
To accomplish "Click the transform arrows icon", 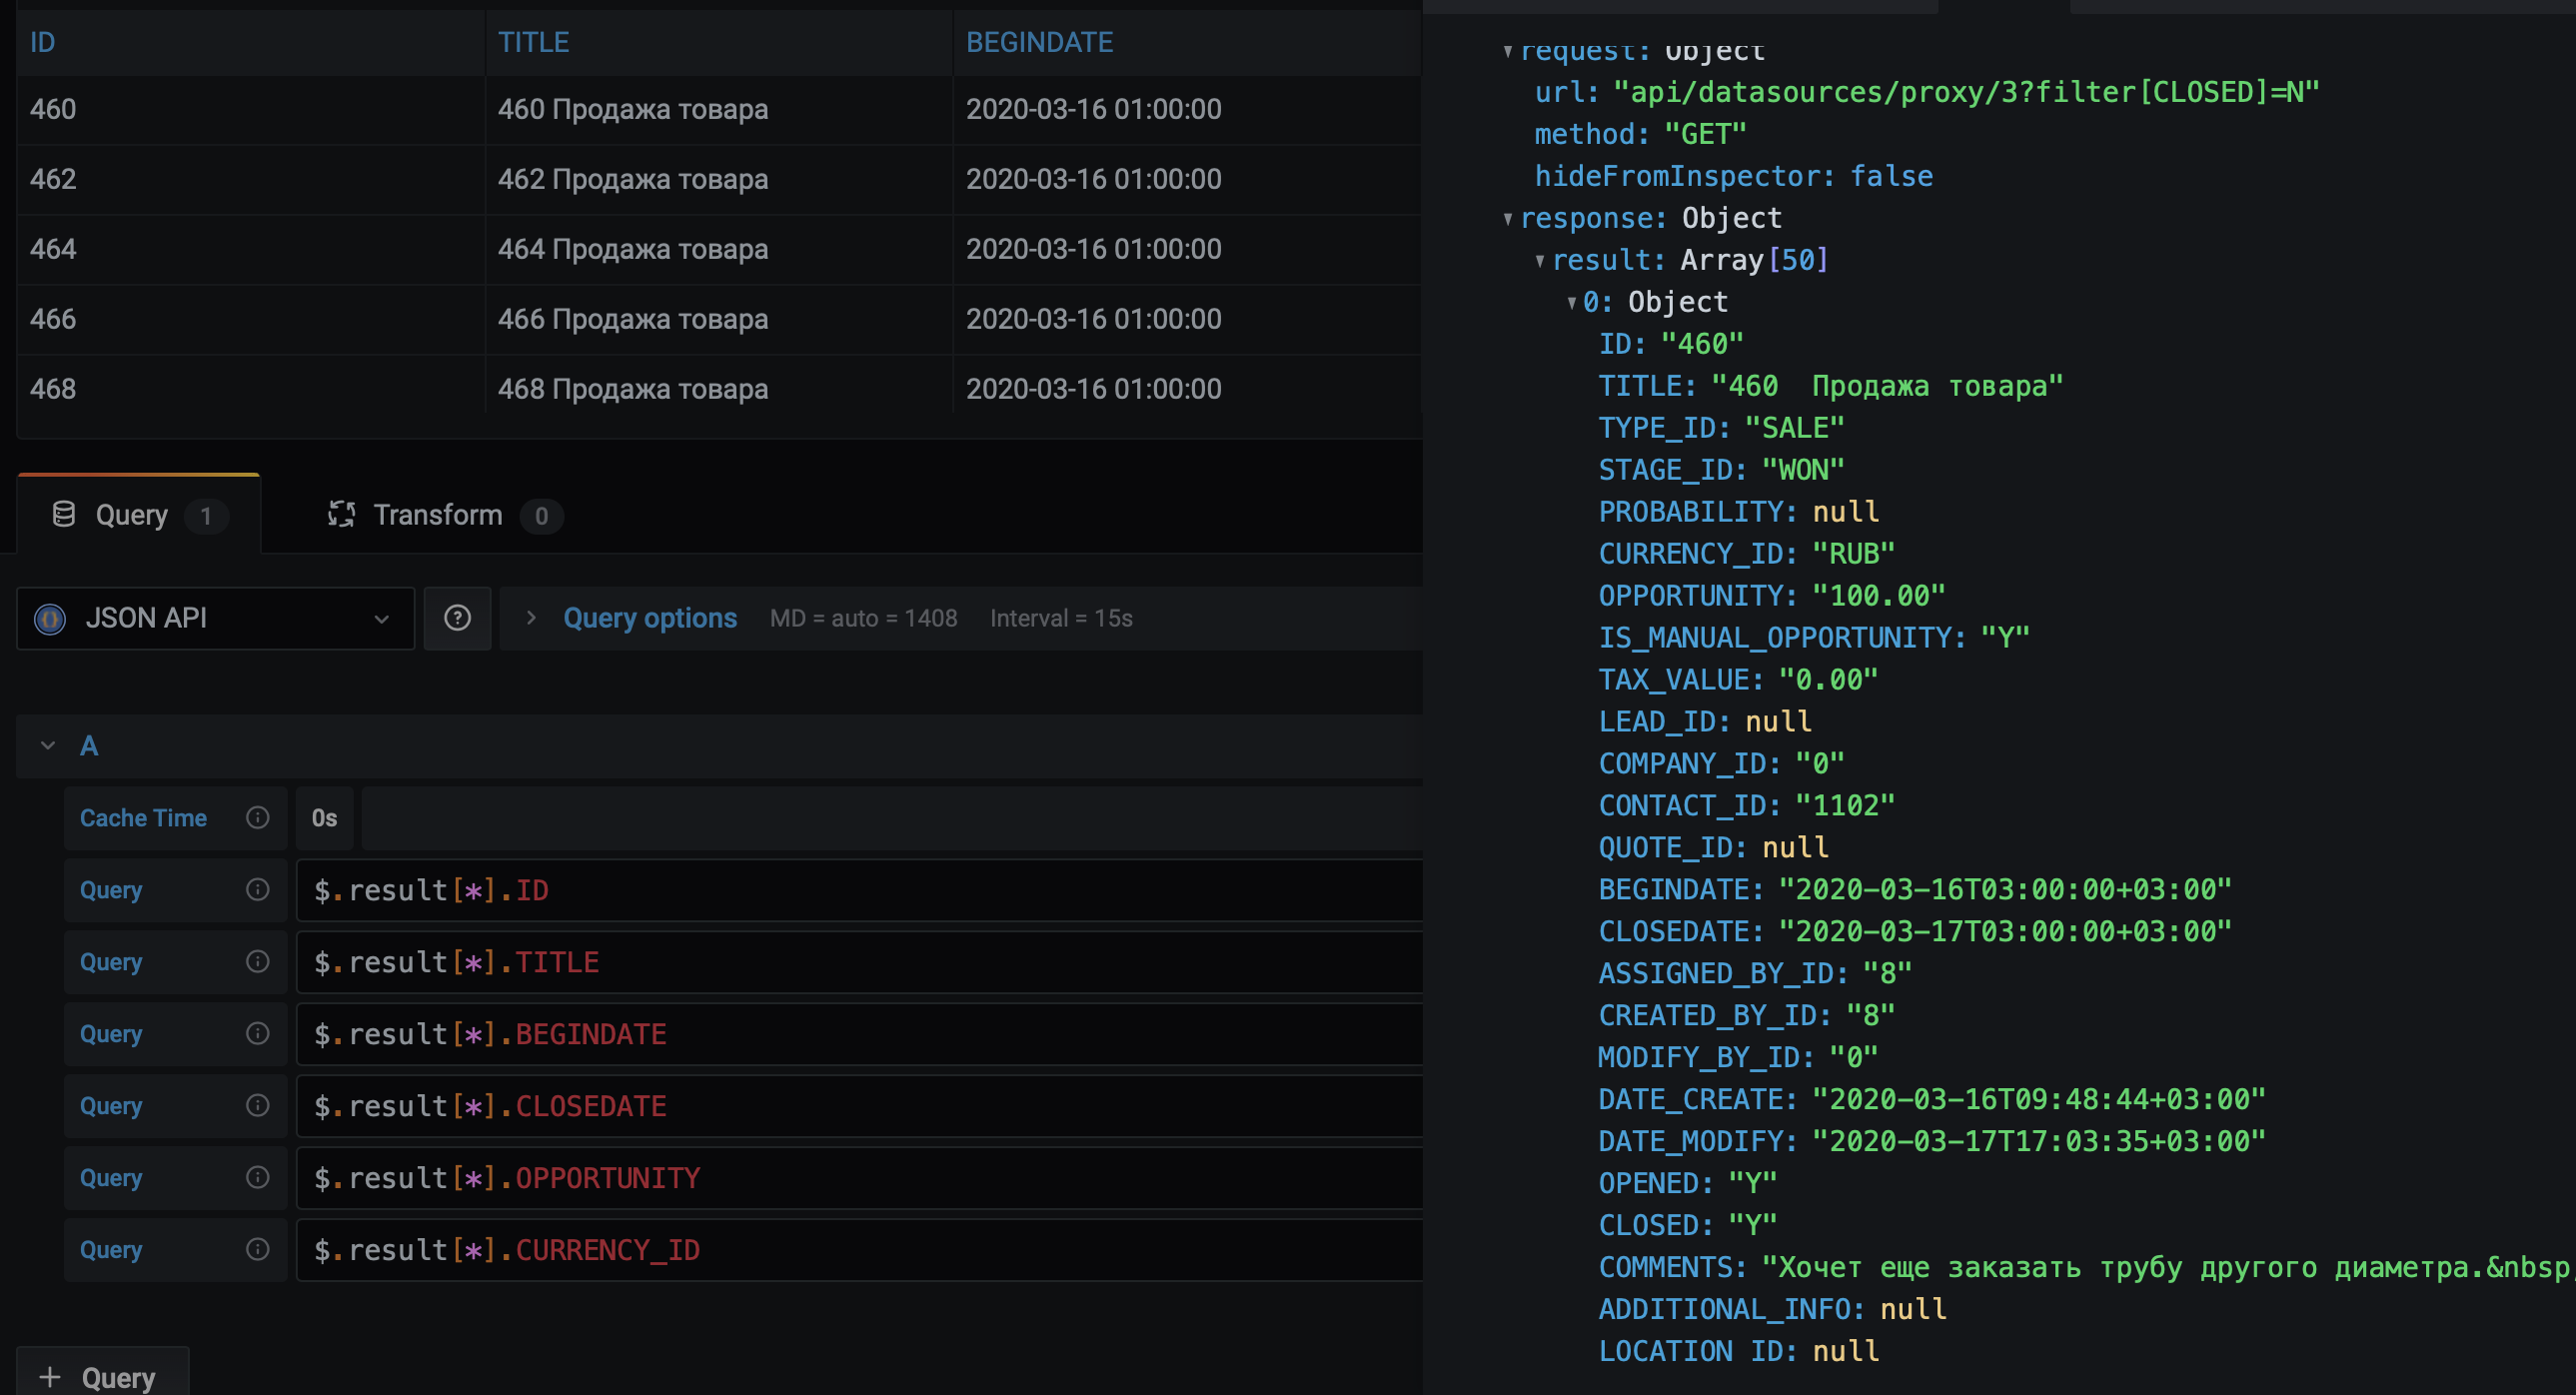I will point(342,514).
